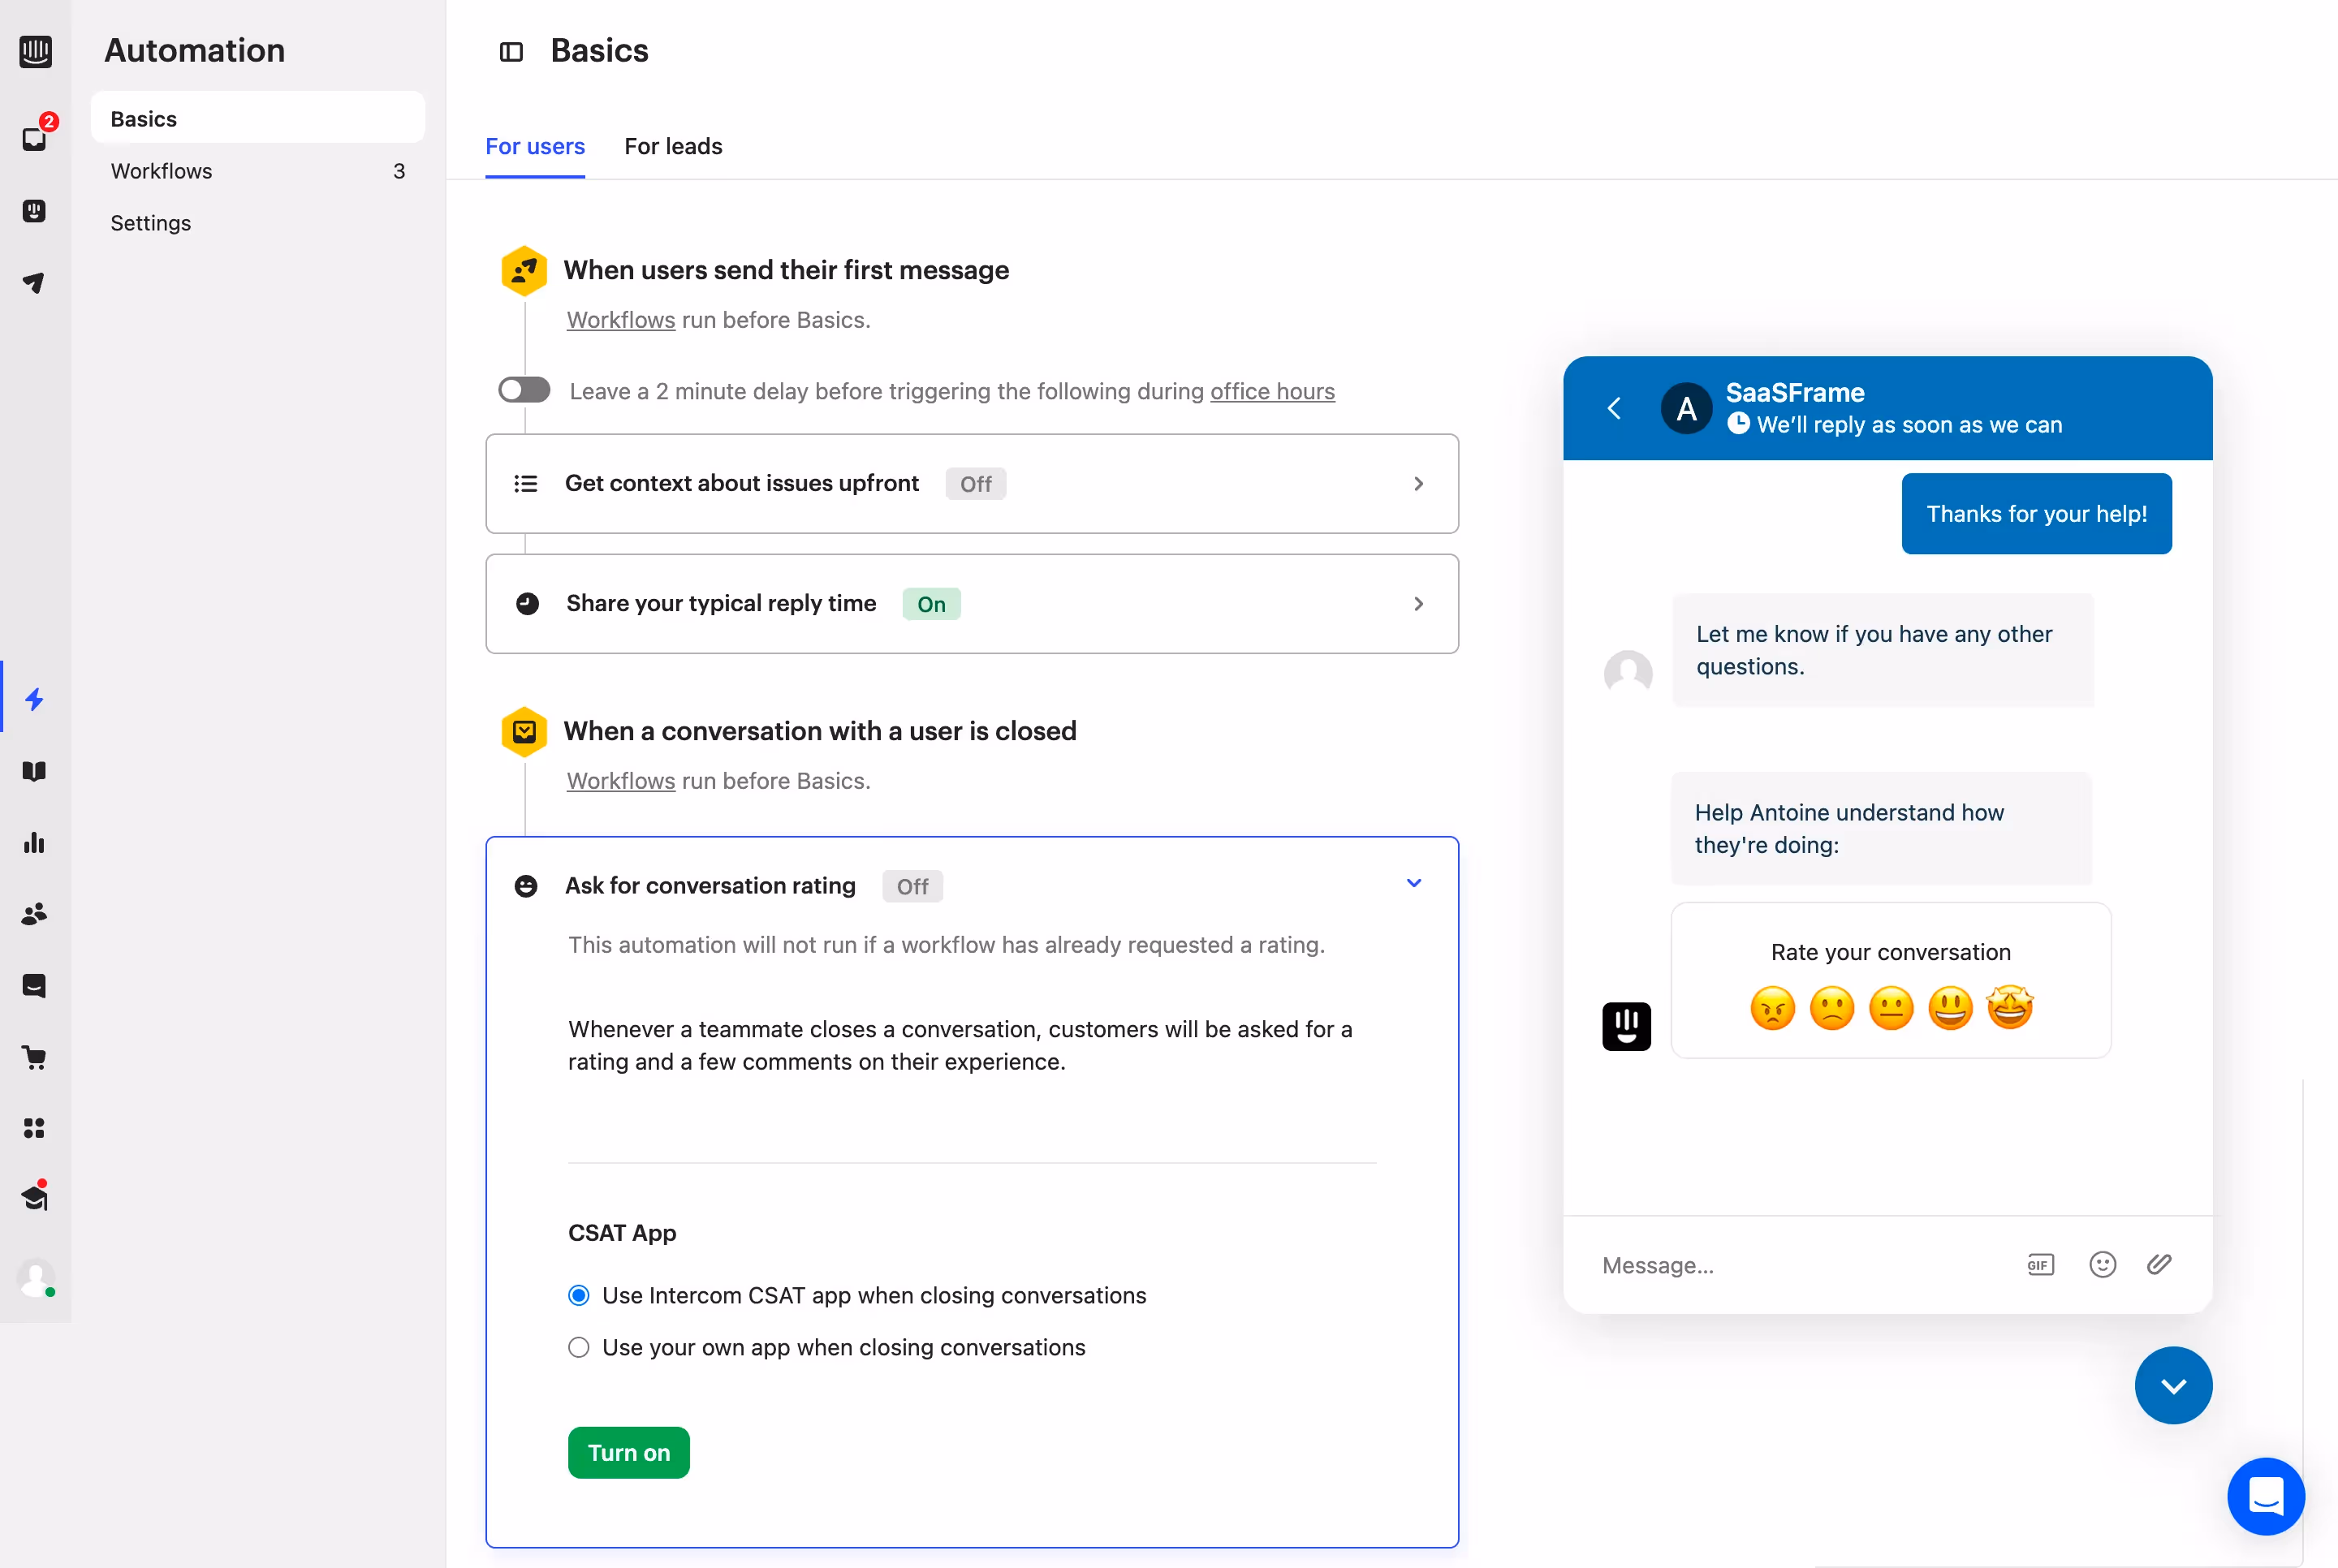Collapse the Ask for conversation rating section
This screenshot has width=2338, height=1568.
(x=1413, y=883)
